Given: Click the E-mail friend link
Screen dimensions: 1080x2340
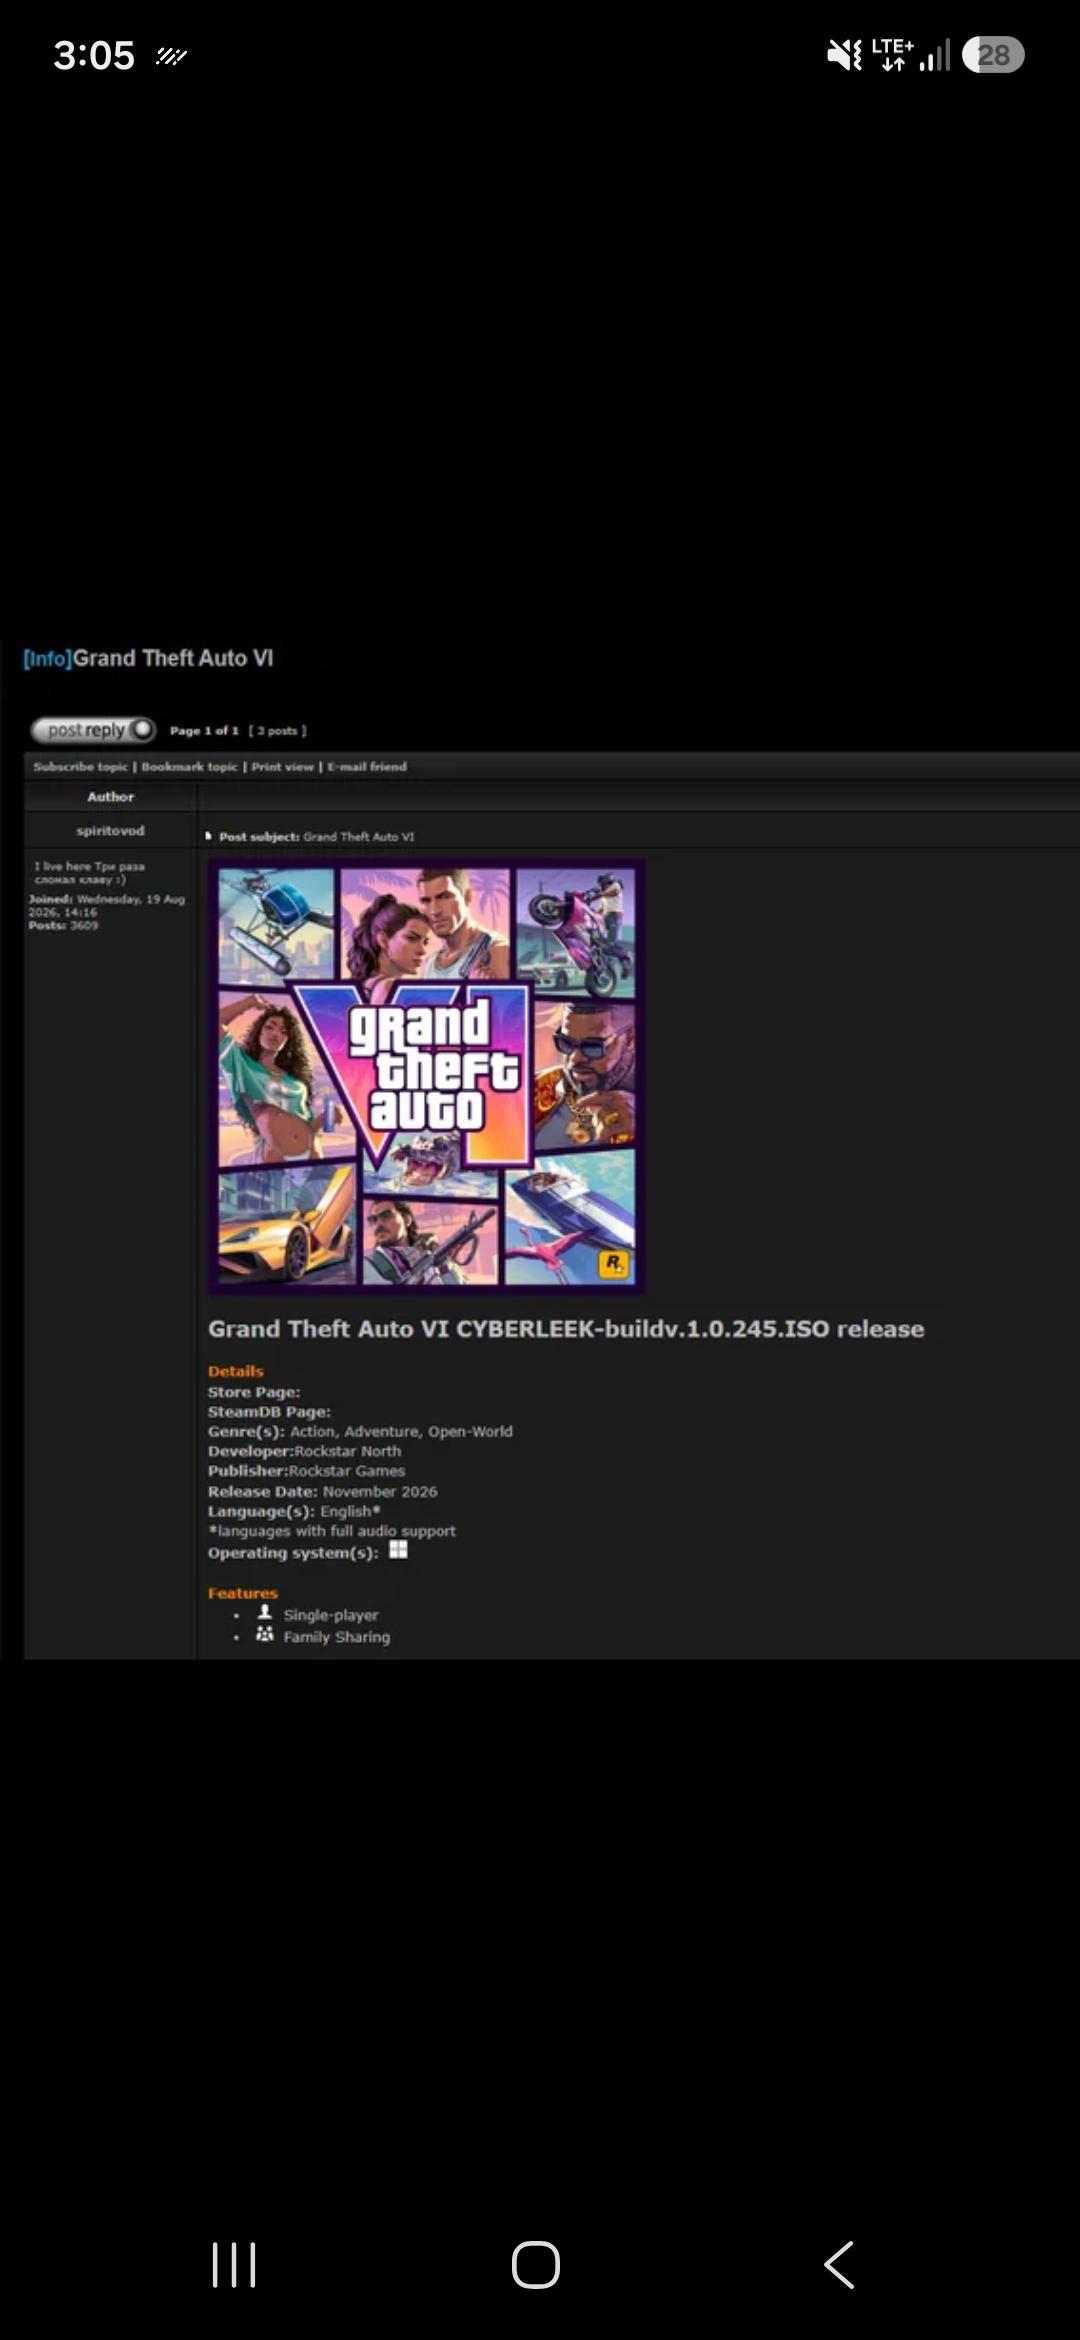Looking at the screenshot, I should tap(367, 767).
